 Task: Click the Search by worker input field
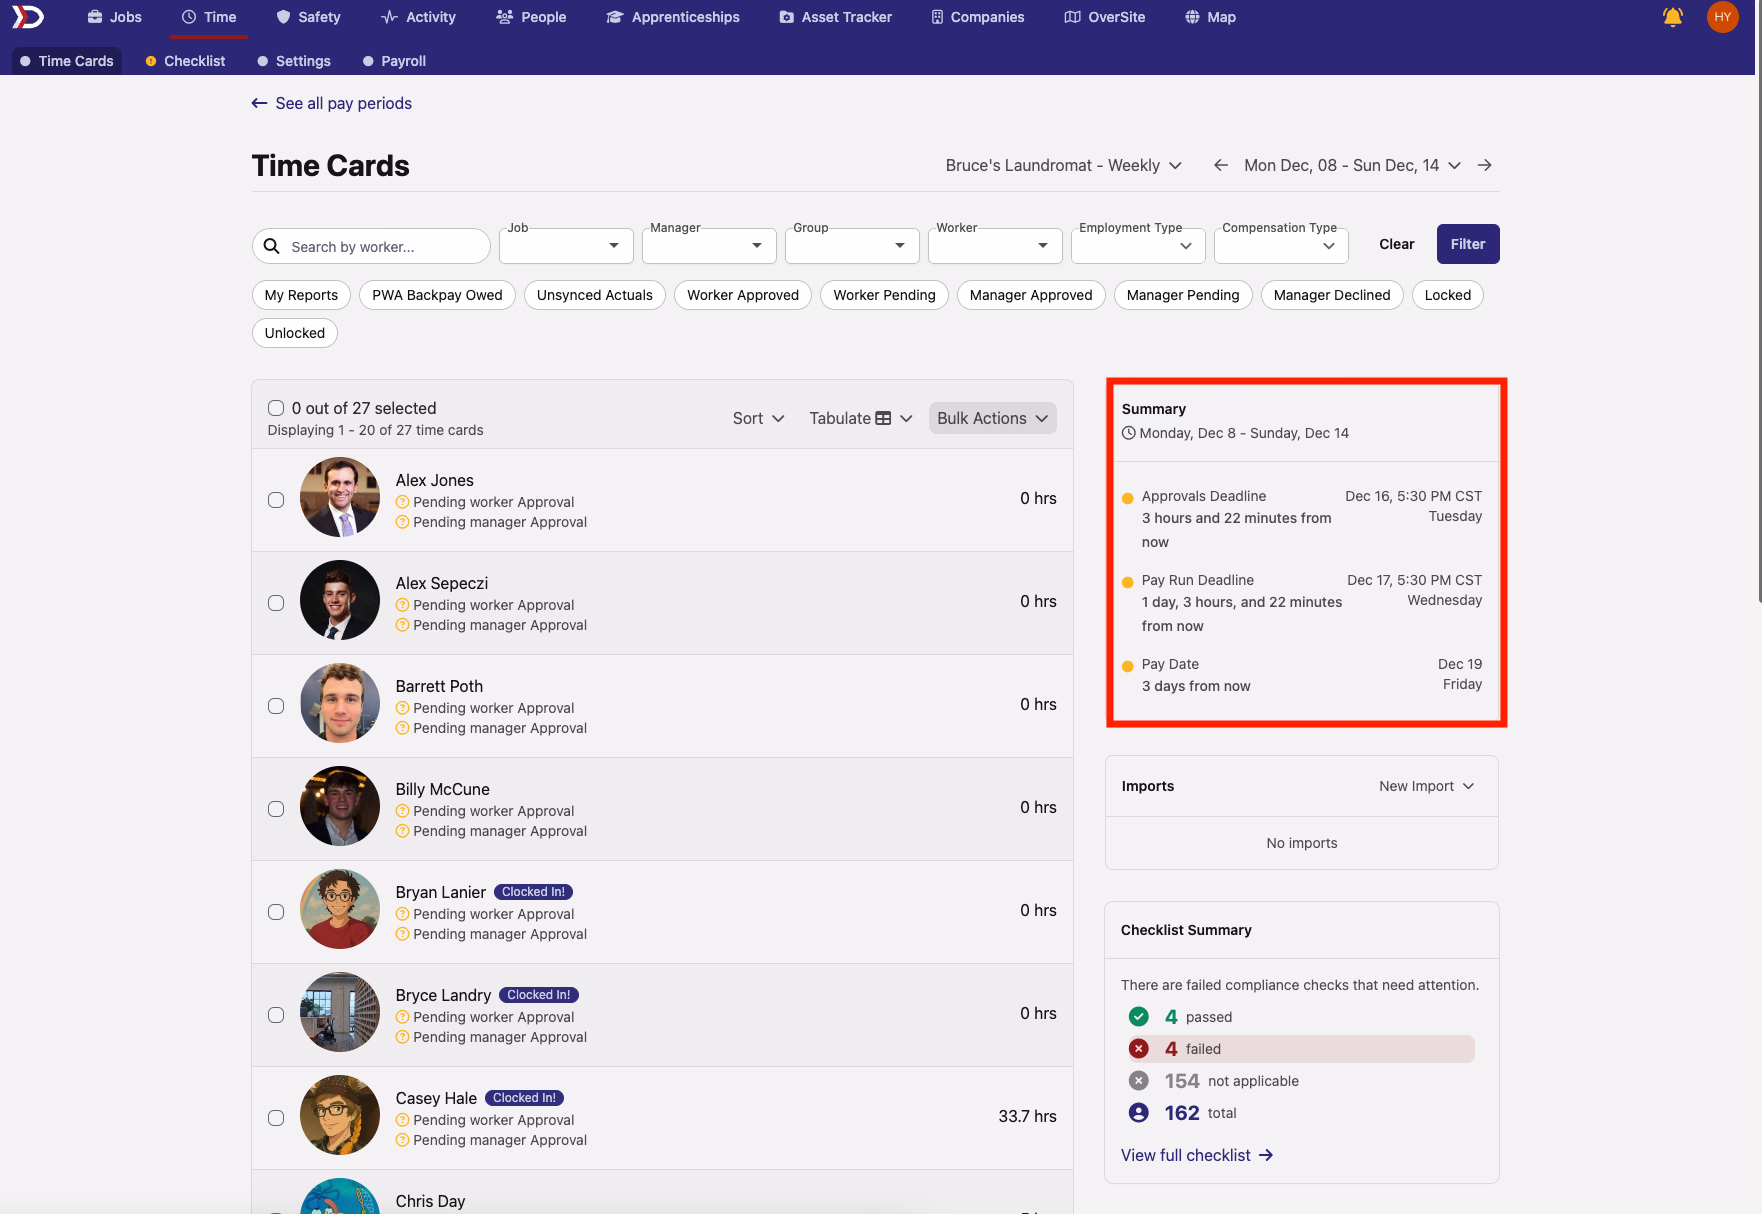pos(371,246)
